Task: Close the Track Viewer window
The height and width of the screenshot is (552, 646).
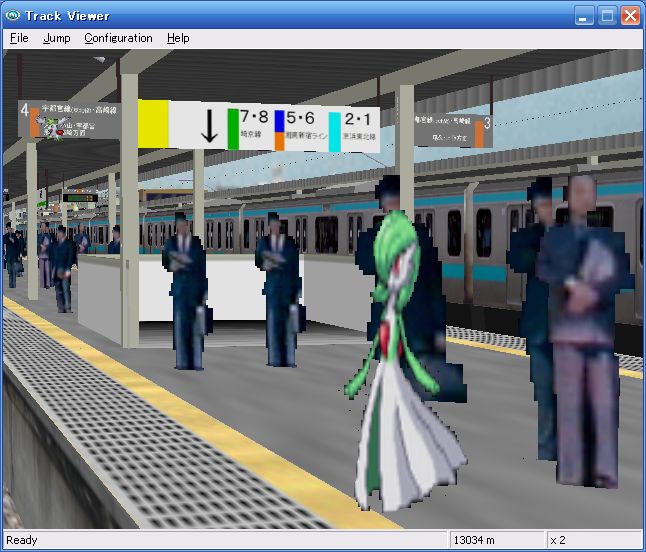Action: [x=630, y=16]
